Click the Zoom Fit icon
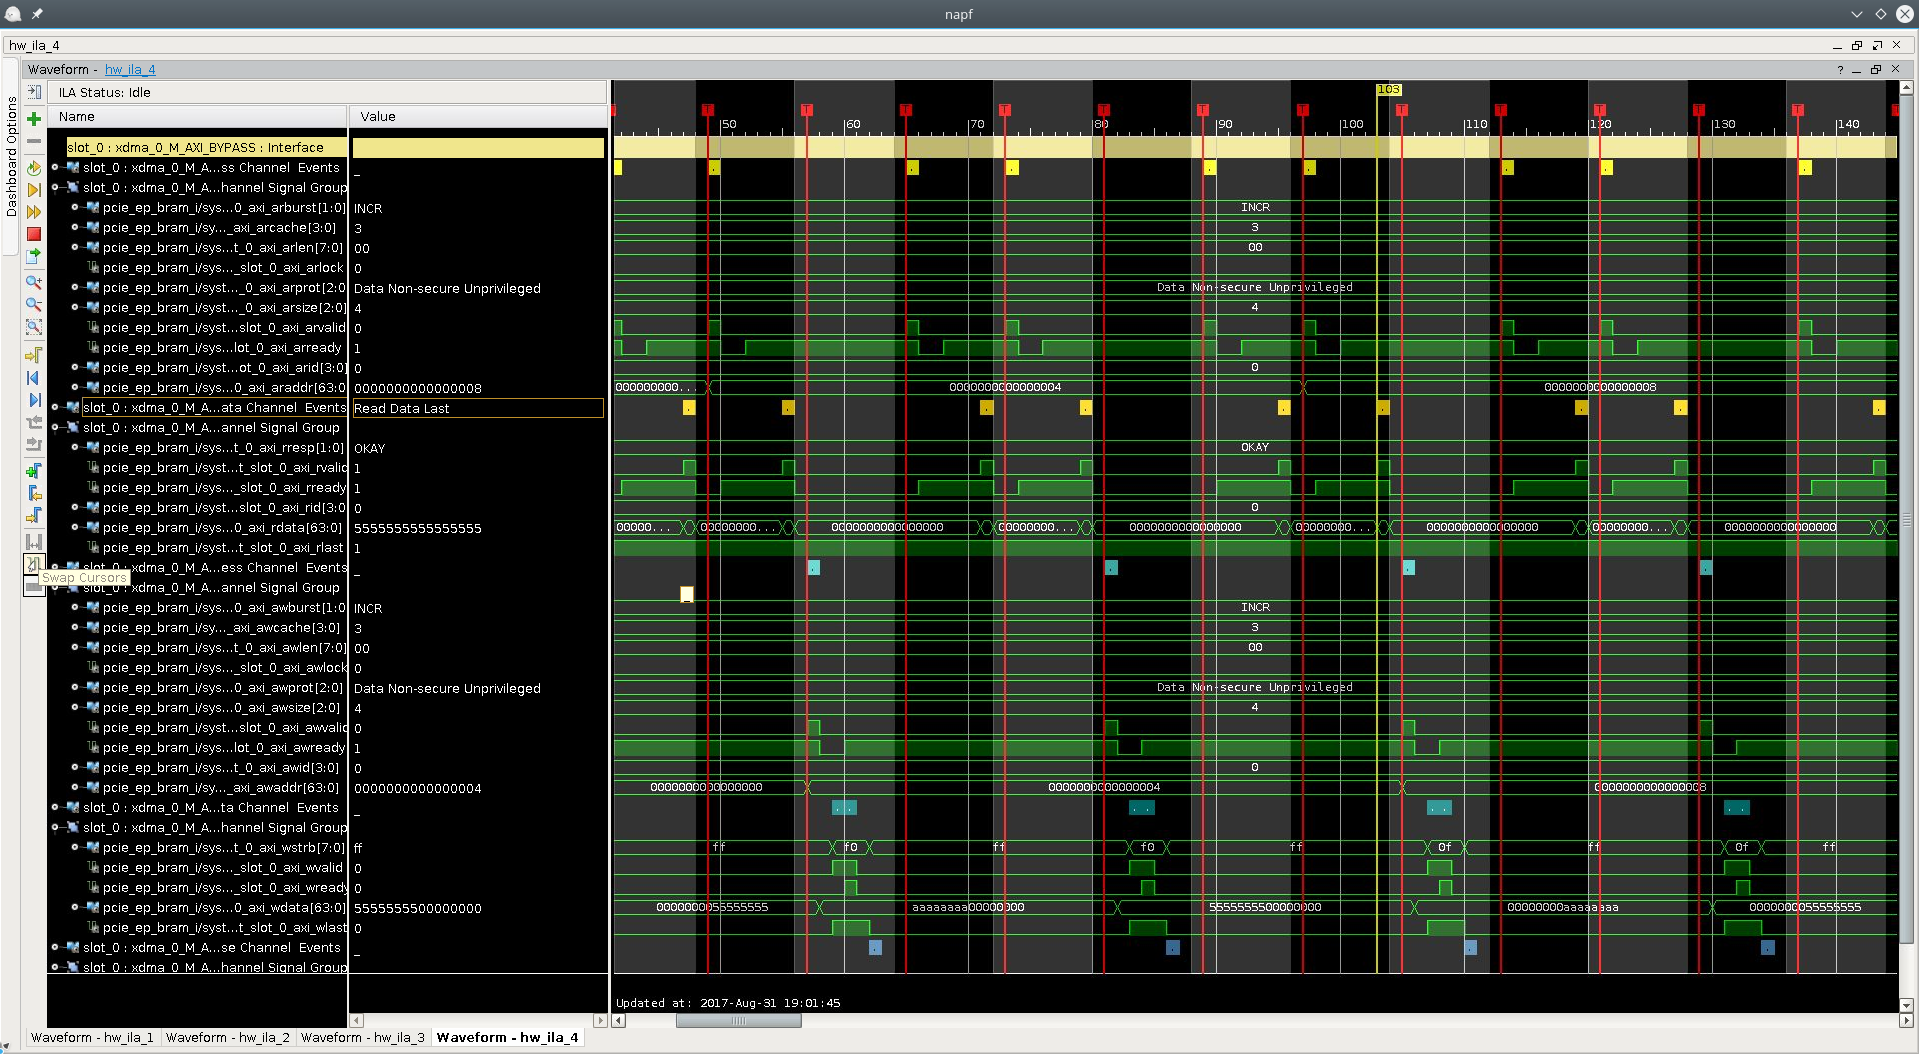 point(33,327)
